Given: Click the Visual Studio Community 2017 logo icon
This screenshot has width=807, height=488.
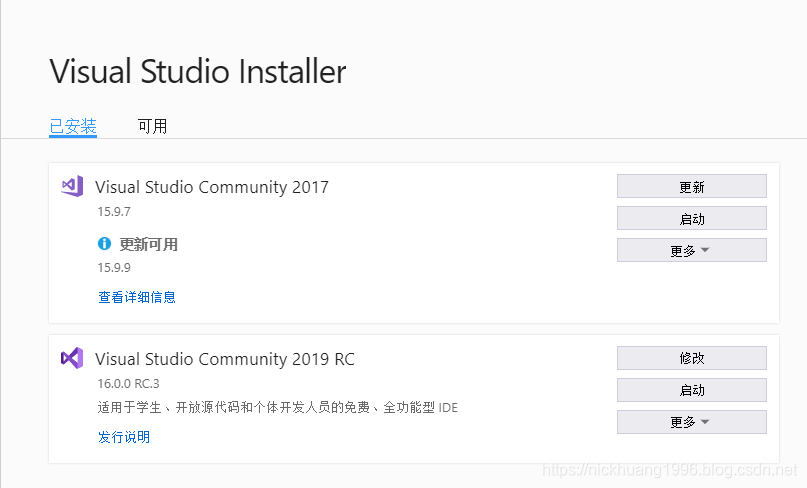Looking at the screenshot, I should pyautogui.click(x=72, y=186).
